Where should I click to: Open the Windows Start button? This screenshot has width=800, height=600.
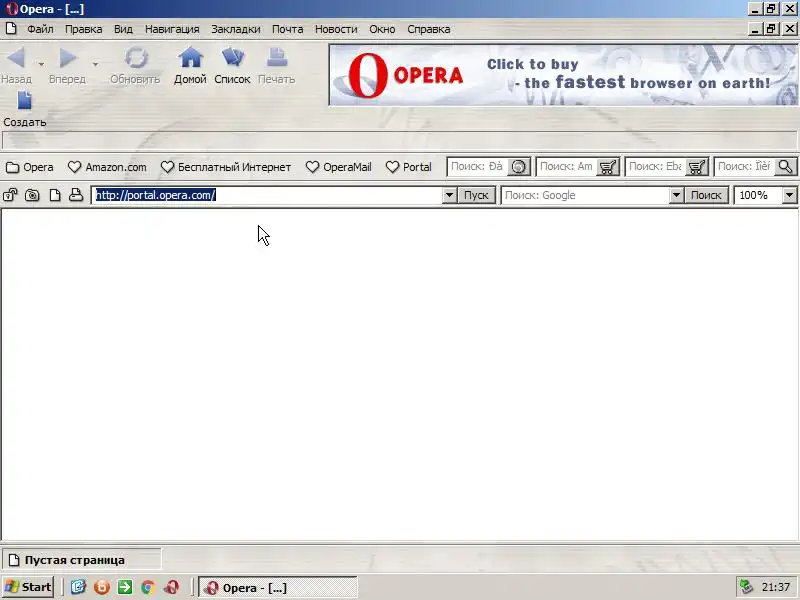(x=28, y=587)
